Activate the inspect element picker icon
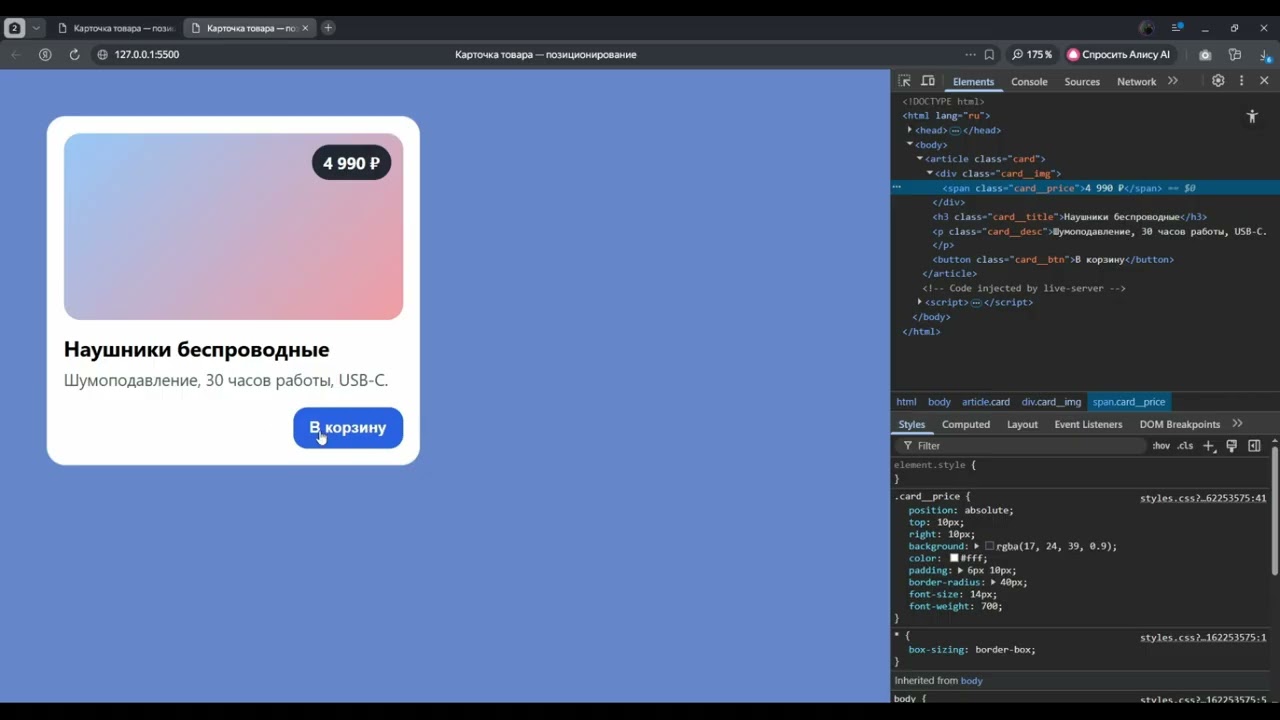Image resolution: width=1280 pixels, height=720 pixels. coord(904,81)
